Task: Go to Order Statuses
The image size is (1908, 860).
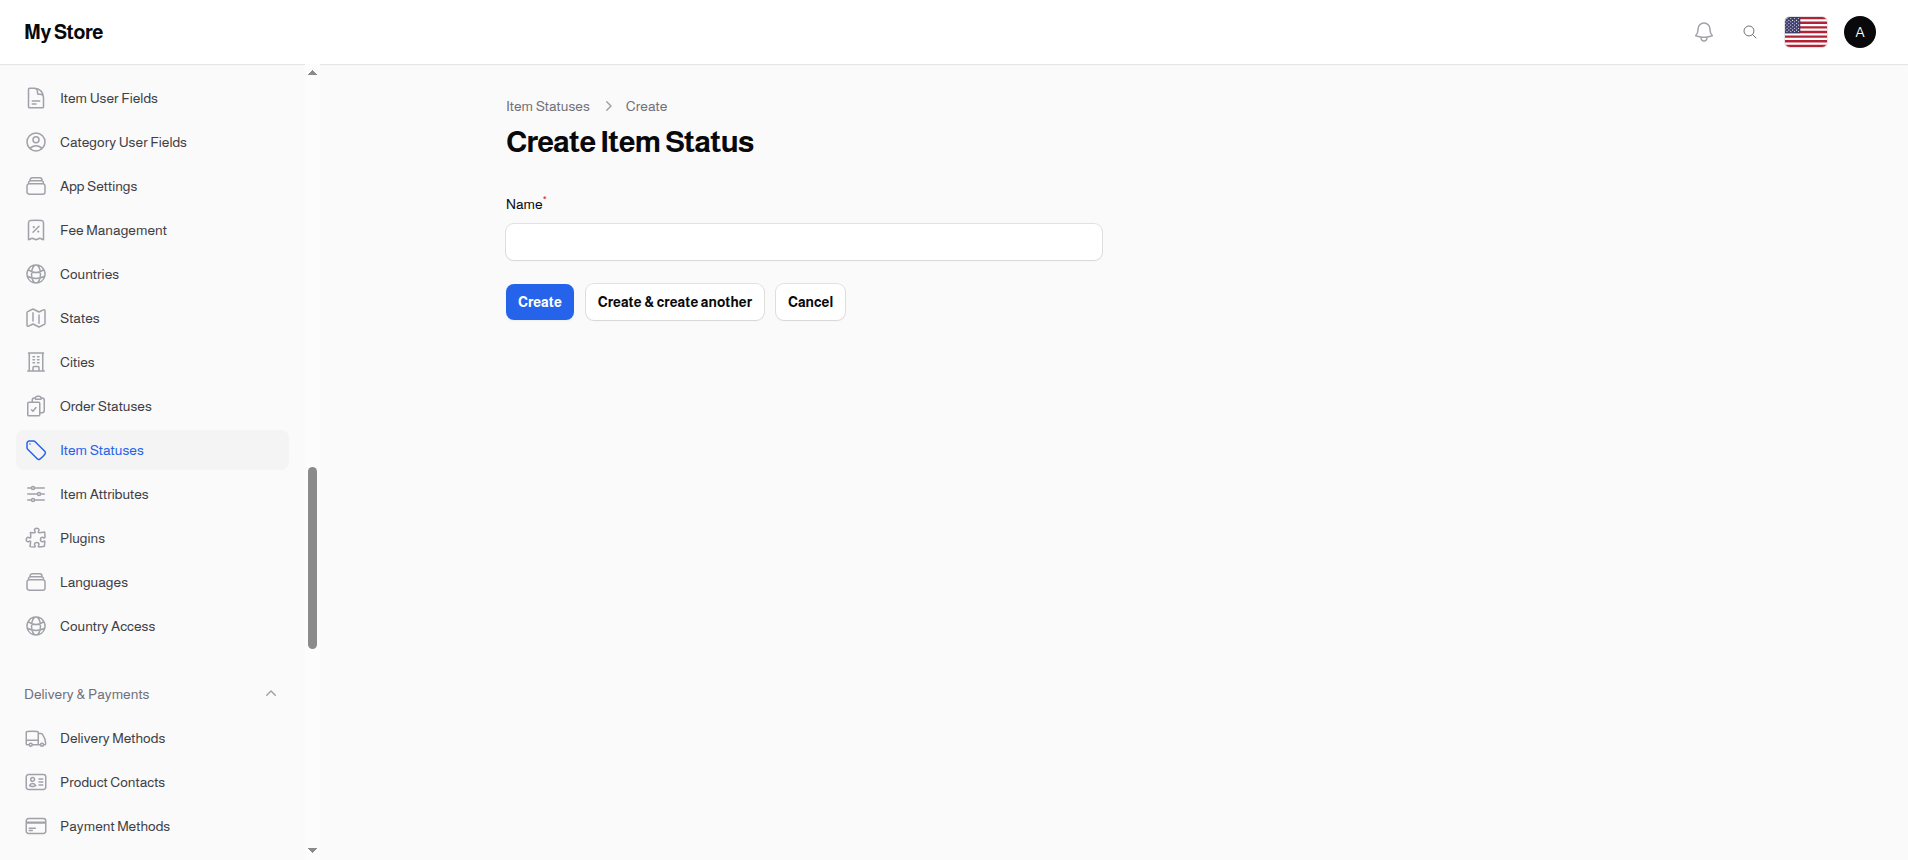Action: 153,406
